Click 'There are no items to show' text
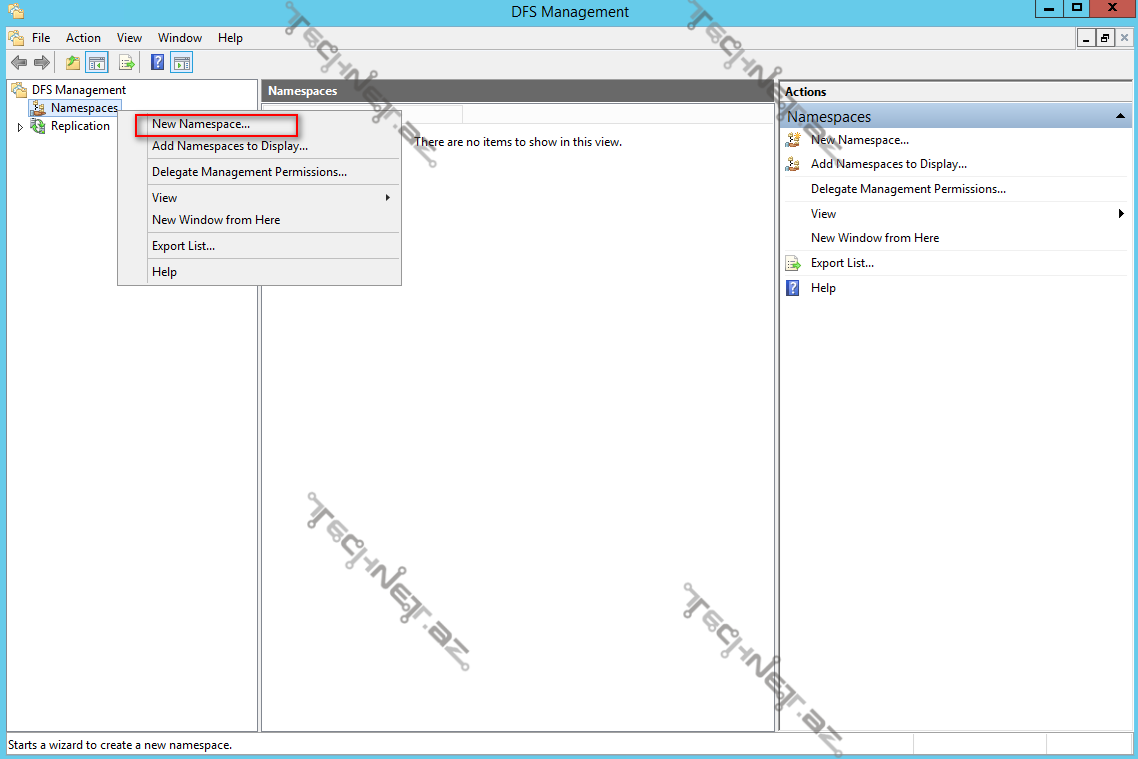Screen dimensions: 1138x759 (x=517, y=142)
